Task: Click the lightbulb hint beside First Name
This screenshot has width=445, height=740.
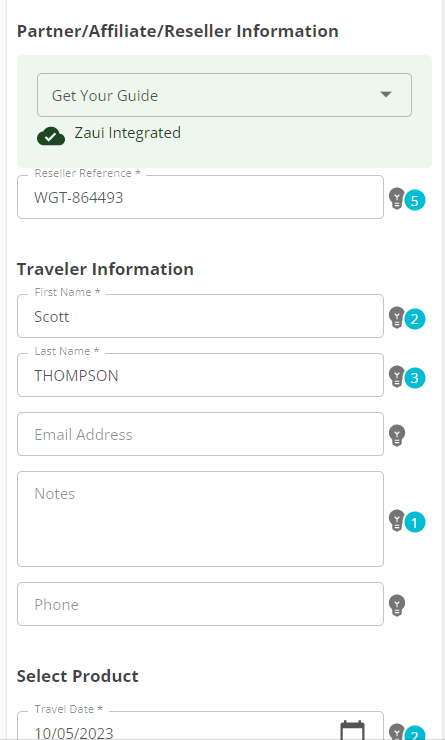Action: [x=396, y=318]
